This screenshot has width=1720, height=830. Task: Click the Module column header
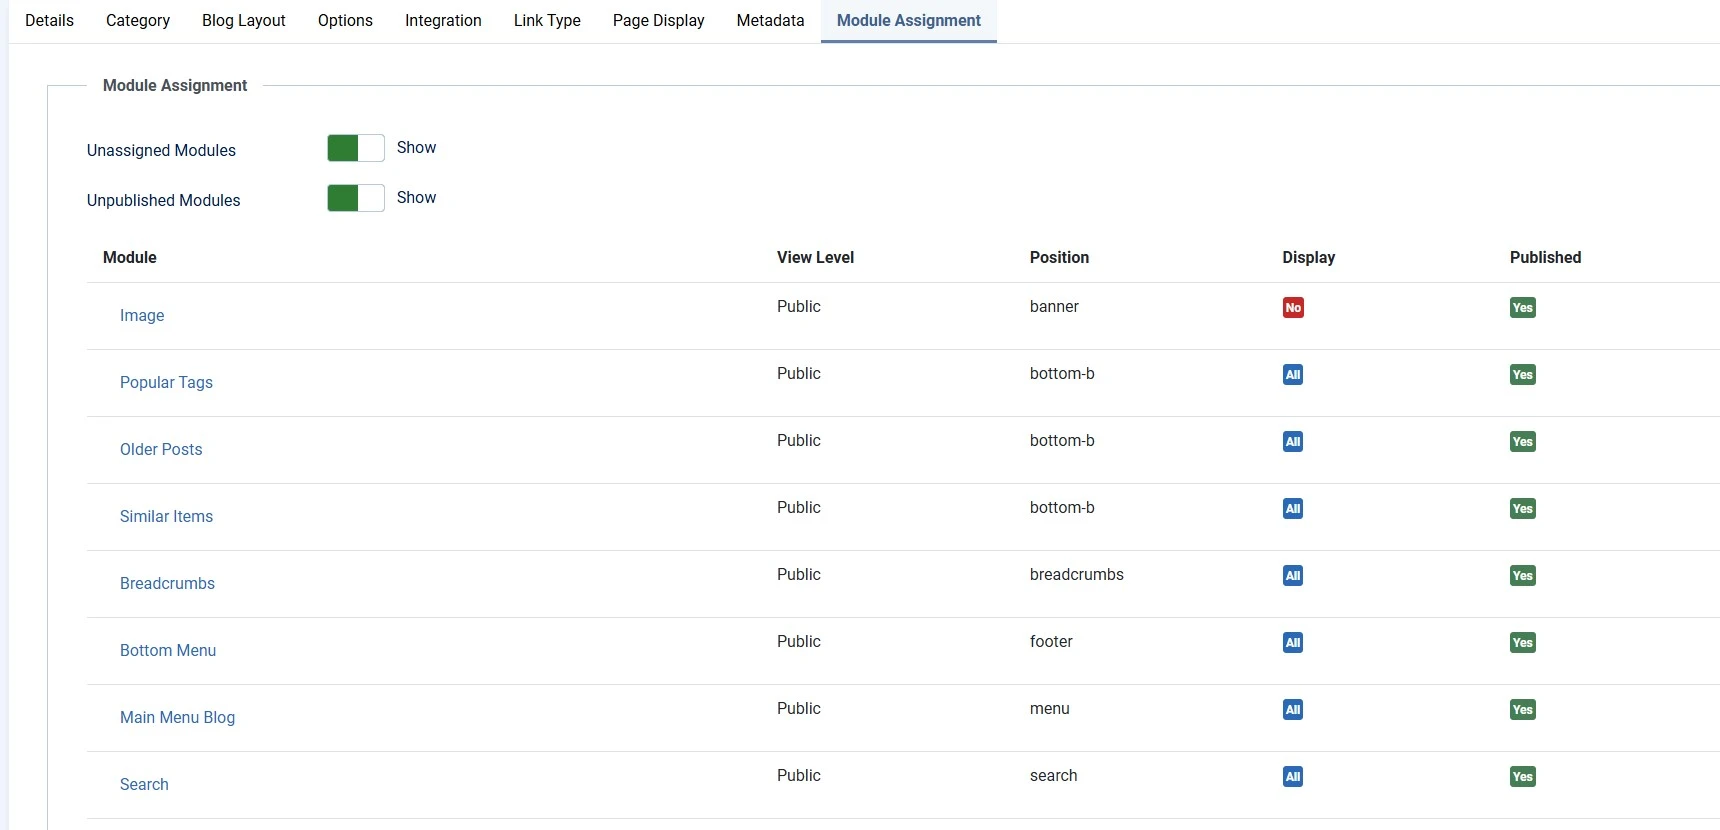click(x=130, y=258)
